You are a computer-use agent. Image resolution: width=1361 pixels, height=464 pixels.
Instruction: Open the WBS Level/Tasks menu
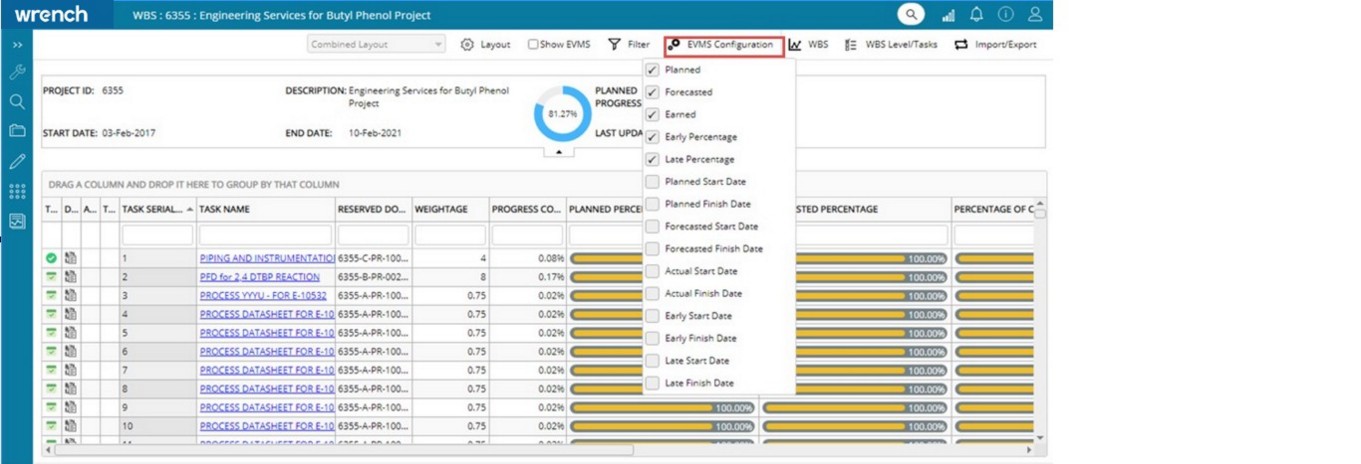[891, 45]
